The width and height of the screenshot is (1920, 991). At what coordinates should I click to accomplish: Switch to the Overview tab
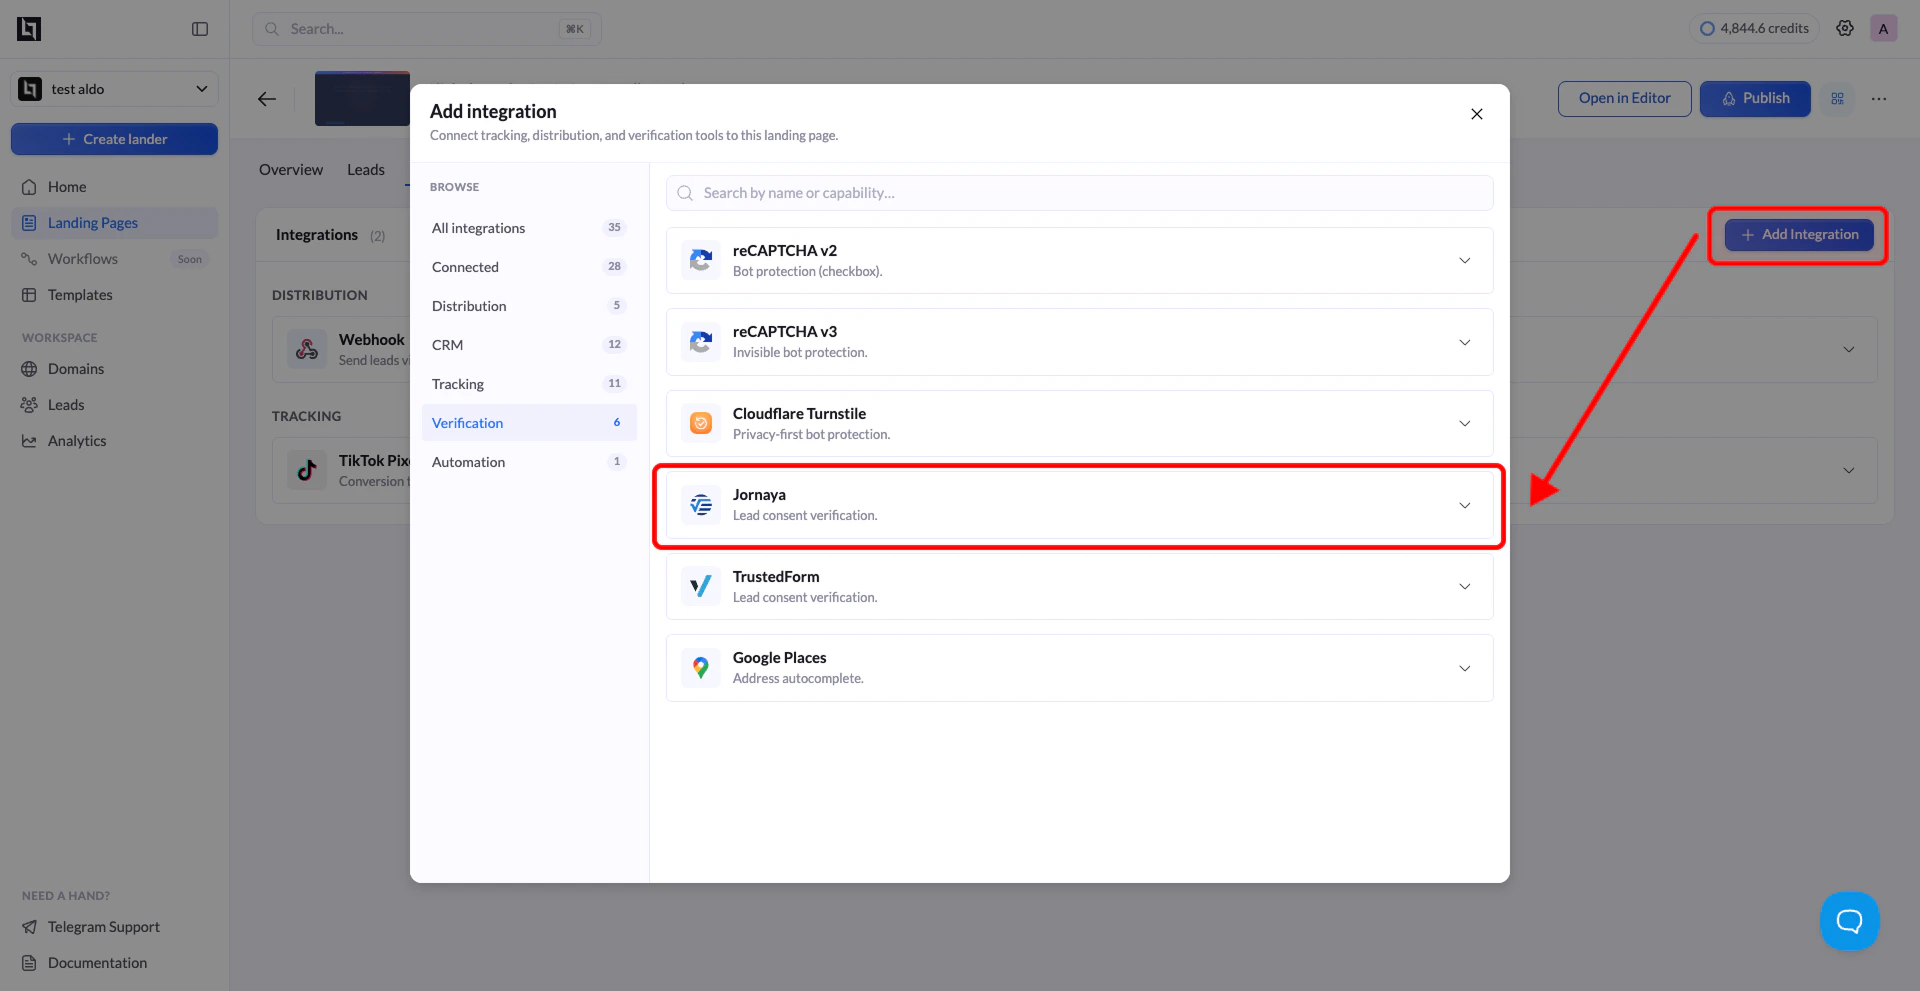coord(291,170)
